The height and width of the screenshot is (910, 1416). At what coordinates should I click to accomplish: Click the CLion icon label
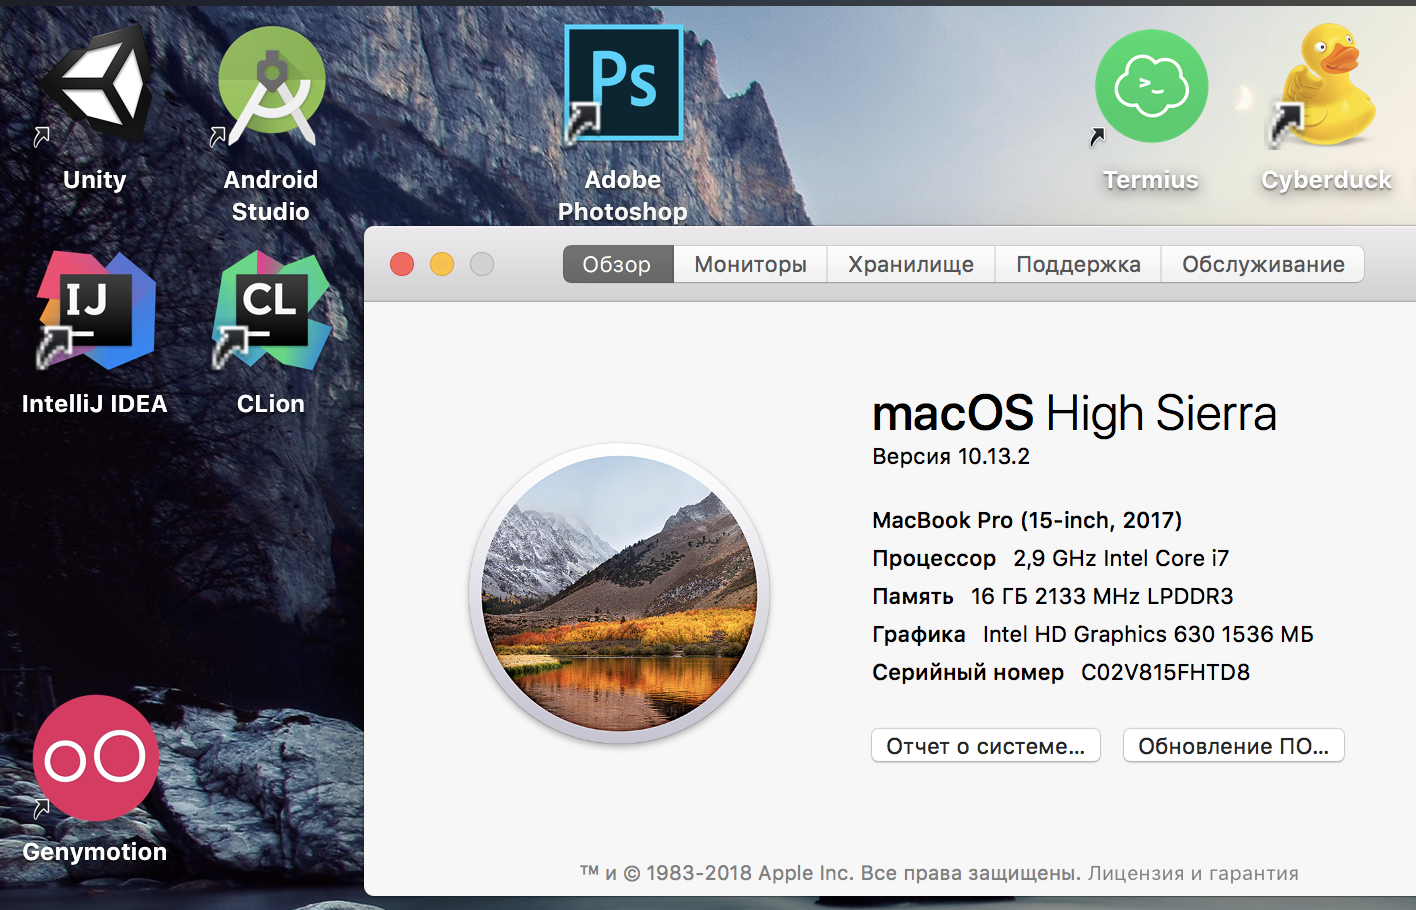point(271,404)
